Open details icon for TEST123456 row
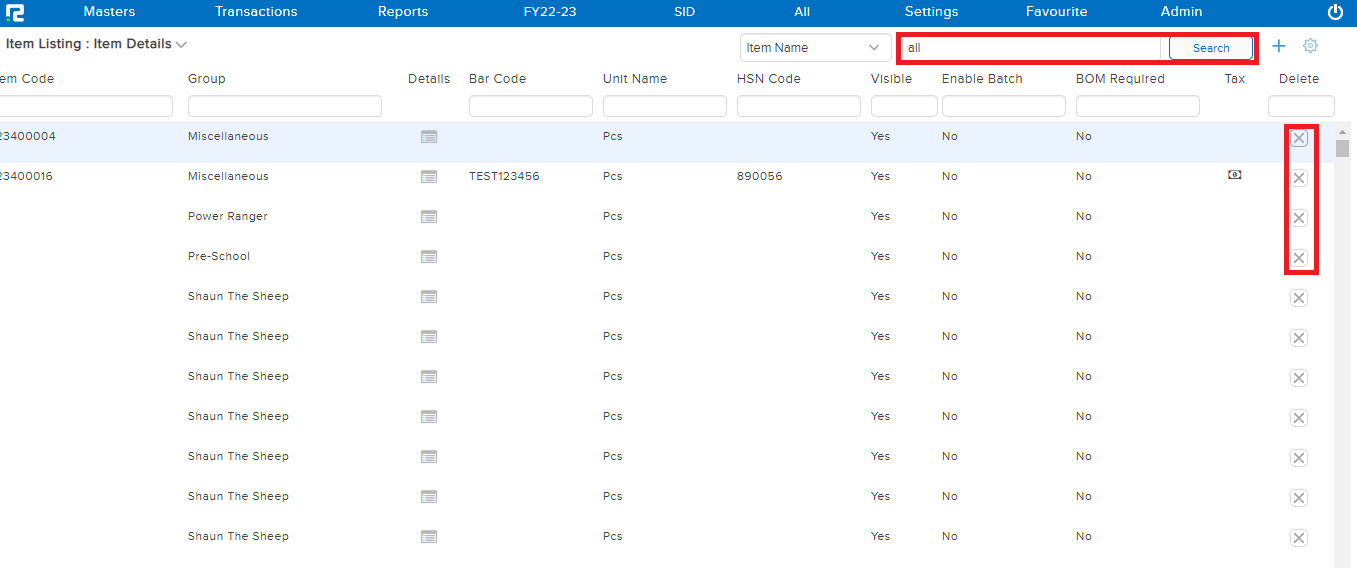This screenshot has height=568, width=1357. click(x=429, y=177)
